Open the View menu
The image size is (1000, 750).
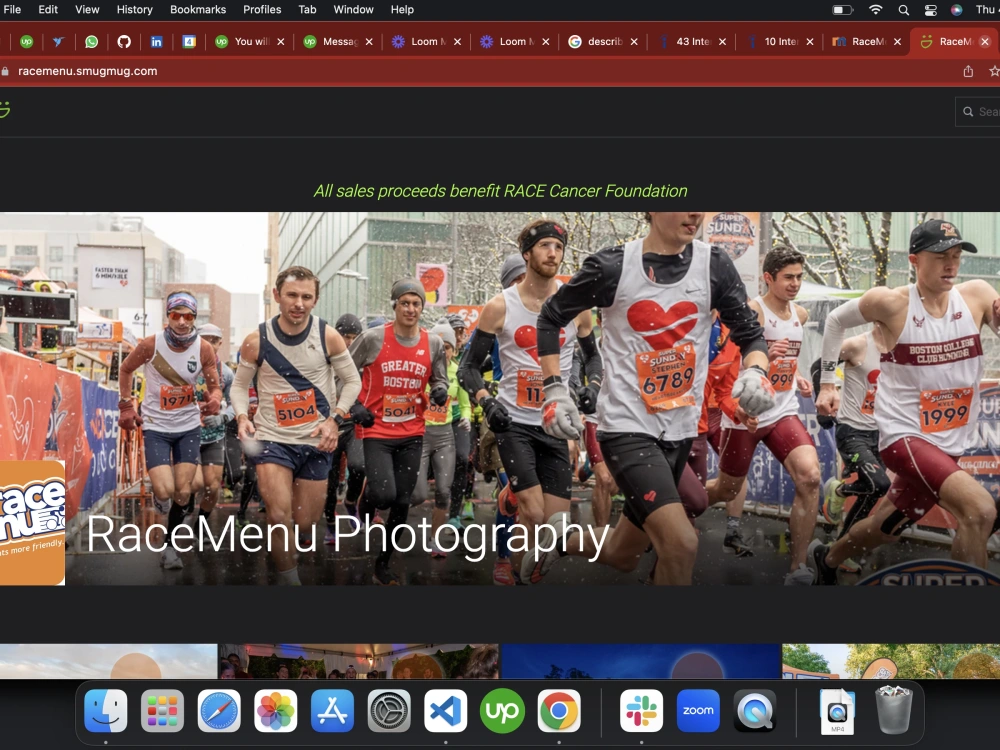tap(87, 10)
